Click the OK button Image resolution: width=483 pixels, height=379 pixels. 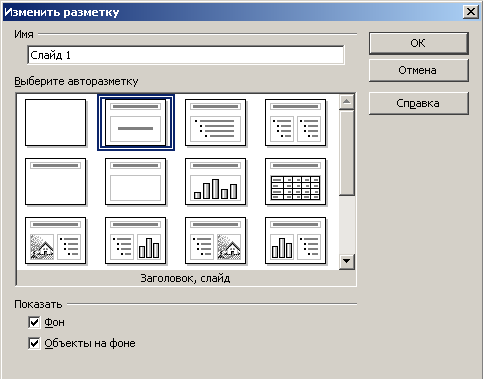pos(419,43)
